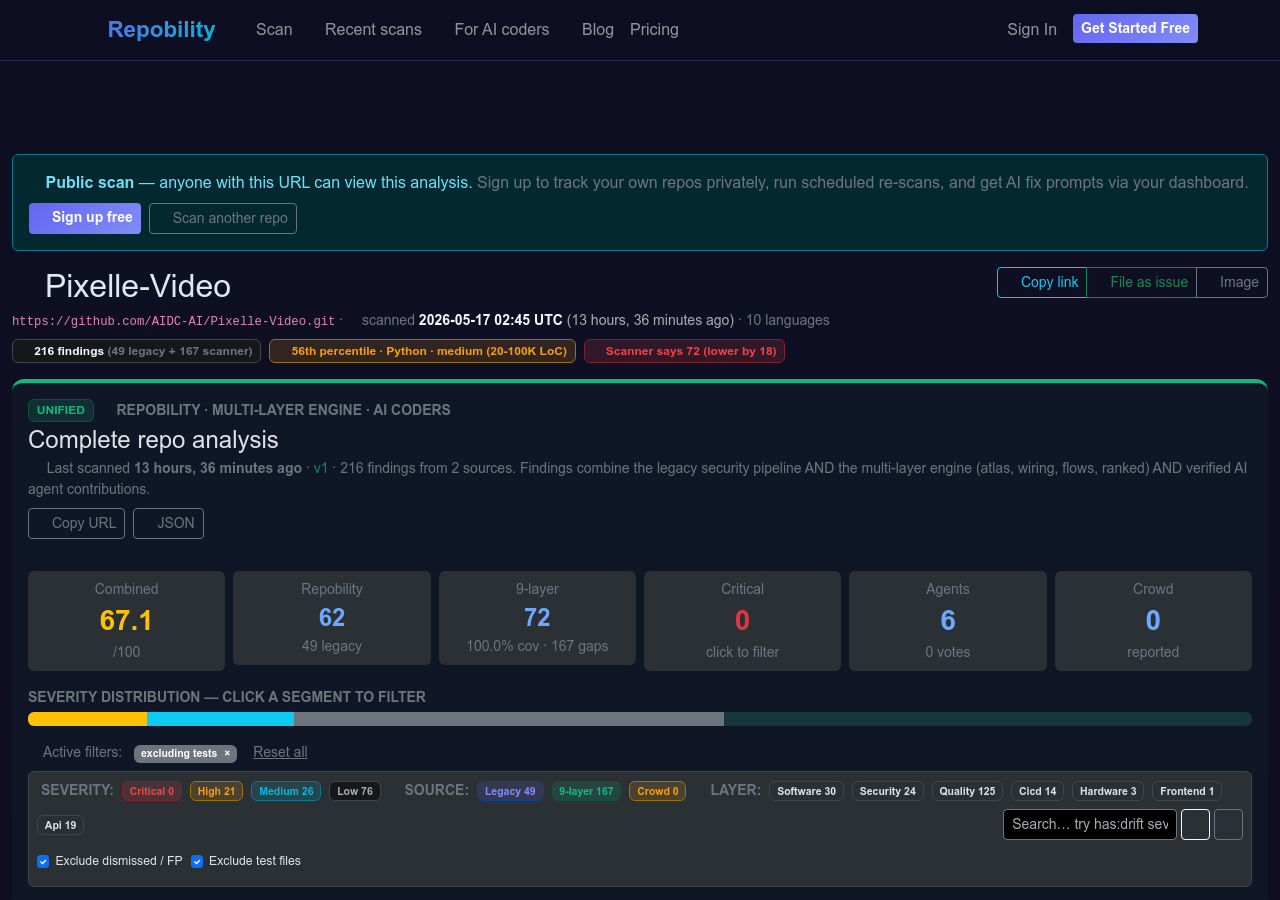Filter layer by Hardware 3
The height and width of the screenshot is (900, 1280).
click(1108, 791)
